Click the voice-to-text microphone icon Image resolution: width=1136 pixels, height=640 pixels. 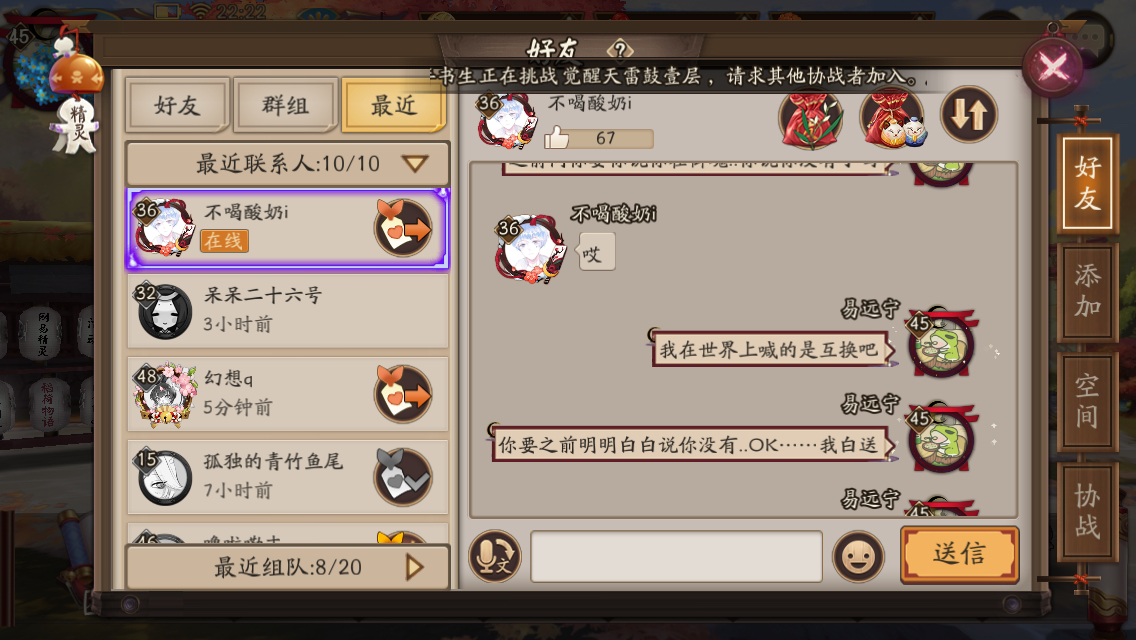coord(495,557)
